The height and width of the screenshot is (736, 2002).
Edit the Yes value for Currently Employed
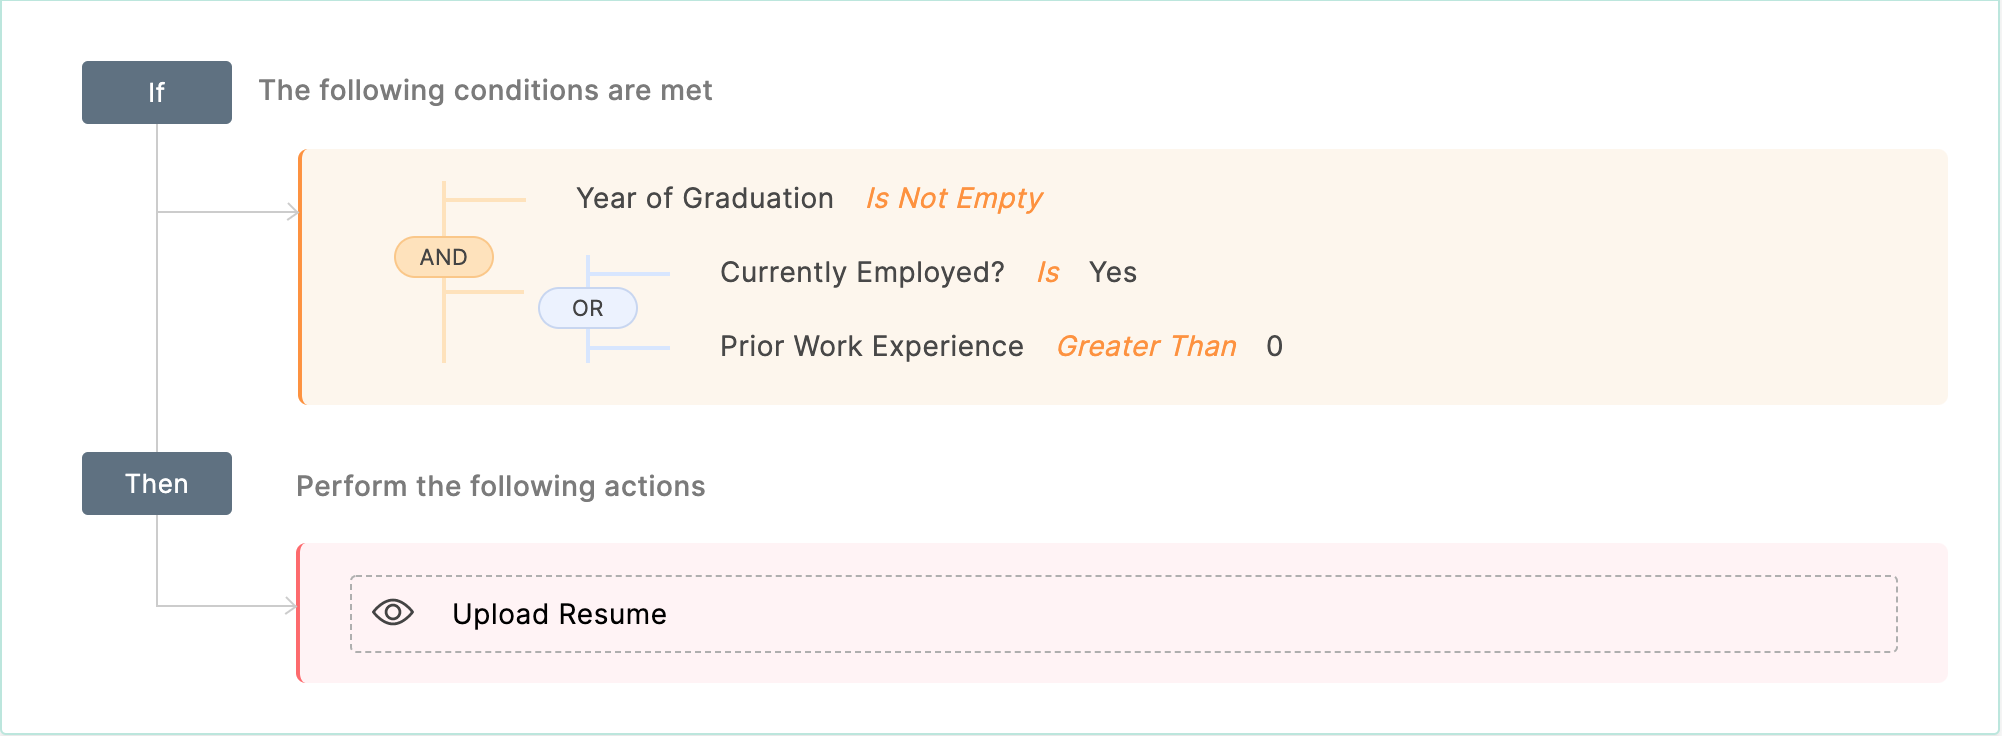1113,272
